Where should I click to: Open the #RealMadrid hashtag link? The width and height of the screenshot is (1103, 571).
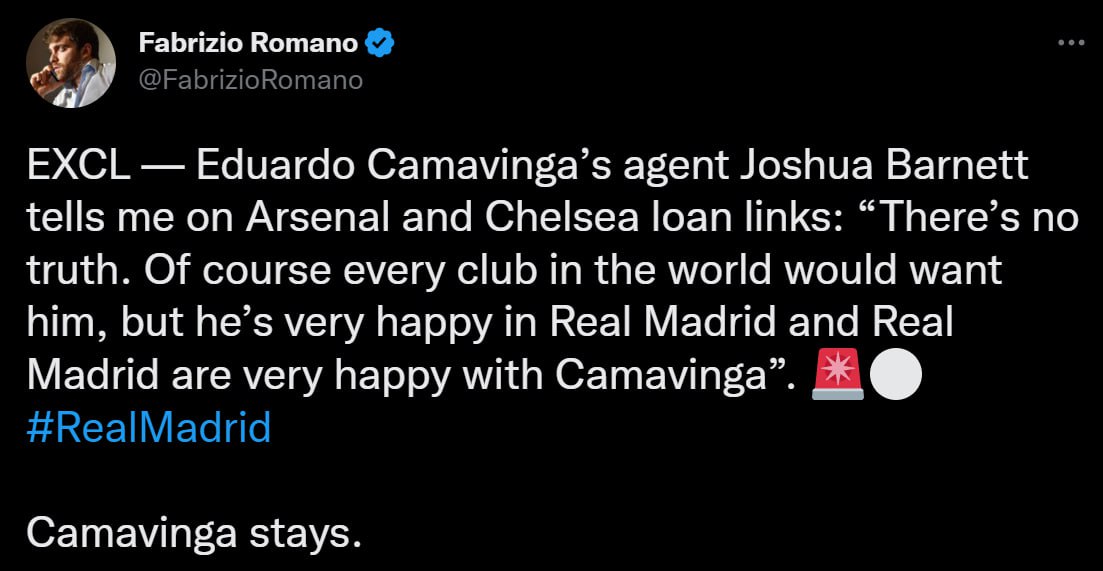tap(148, 427)
